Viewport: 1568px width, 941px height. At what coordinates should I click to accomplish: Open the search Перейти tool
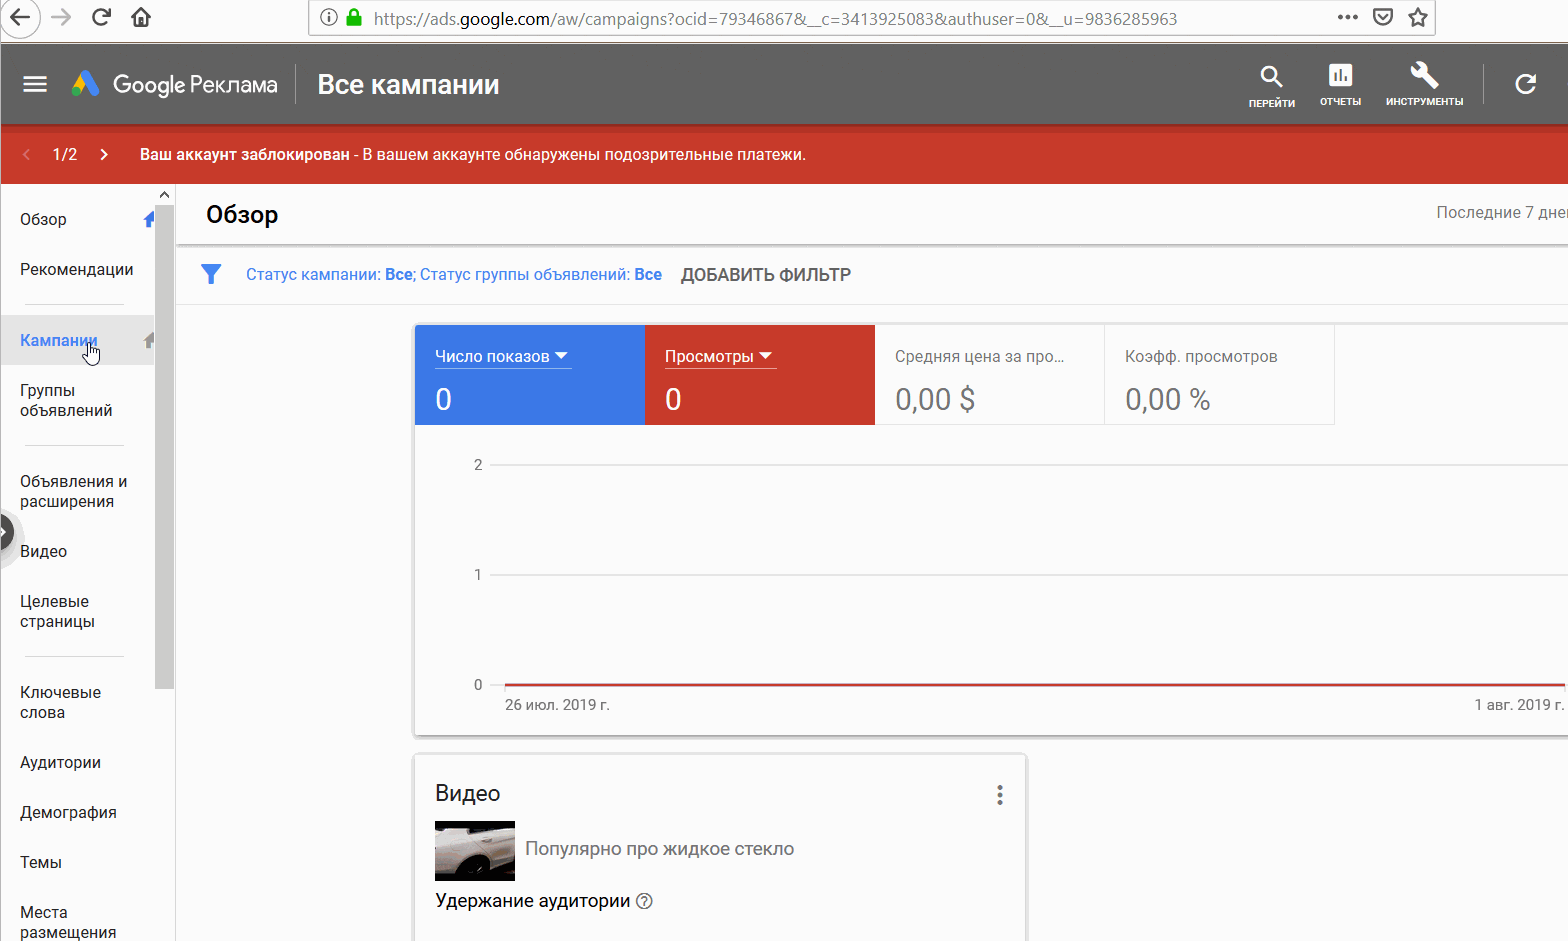[1271, 86]
